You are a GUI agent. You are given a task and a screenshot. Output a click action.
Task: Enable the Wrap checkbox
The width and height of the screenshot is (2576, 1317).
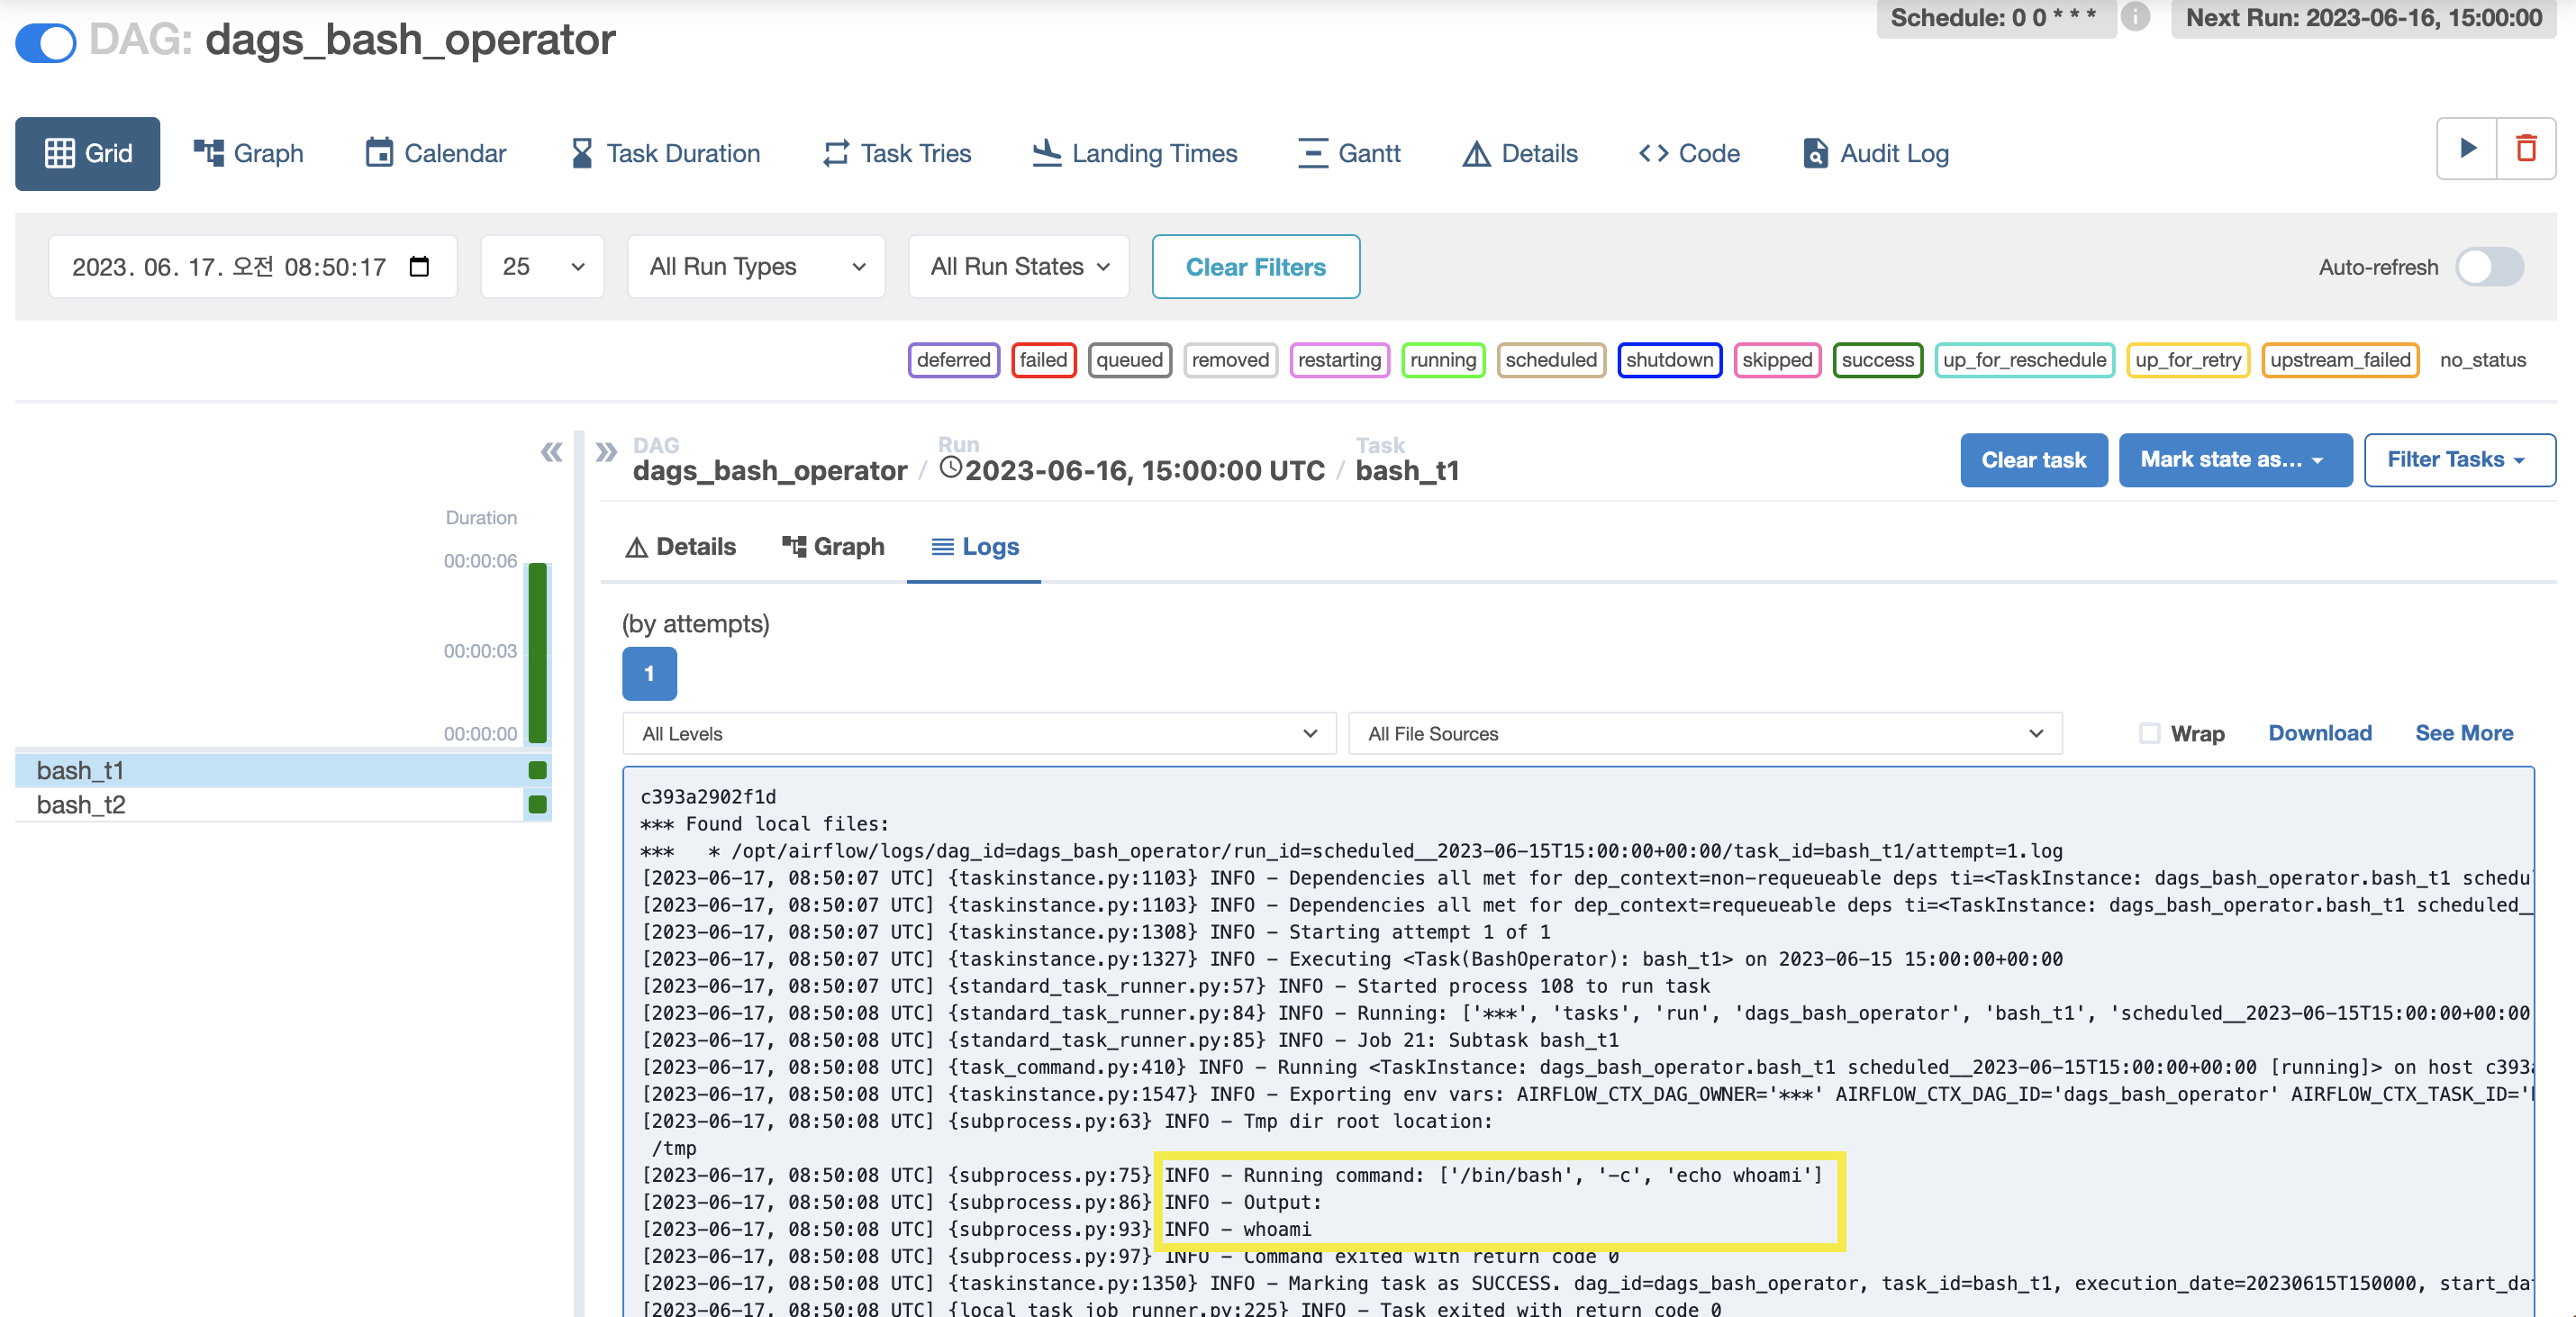pyautogui.click(x=2149, y=733)
